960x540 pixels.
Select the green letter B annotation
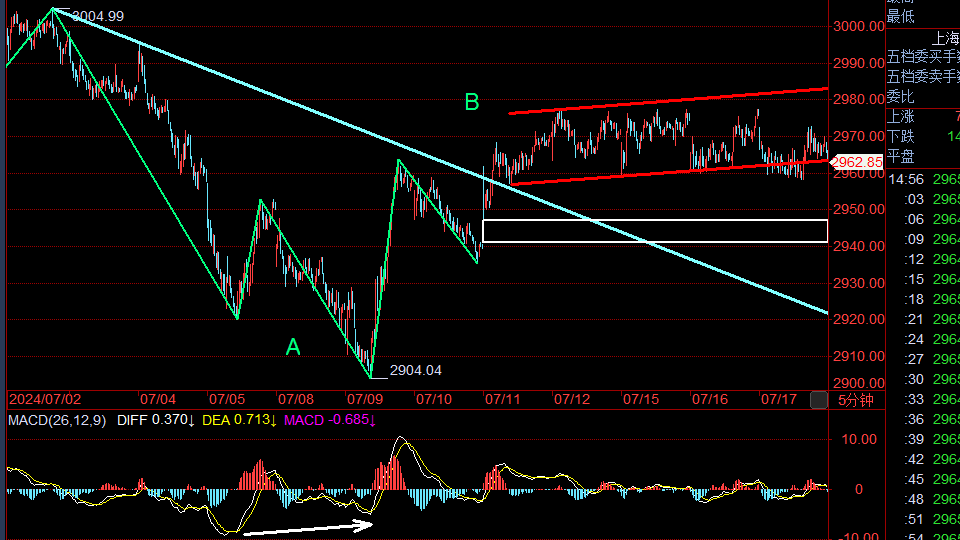click(x=472, y=102)
